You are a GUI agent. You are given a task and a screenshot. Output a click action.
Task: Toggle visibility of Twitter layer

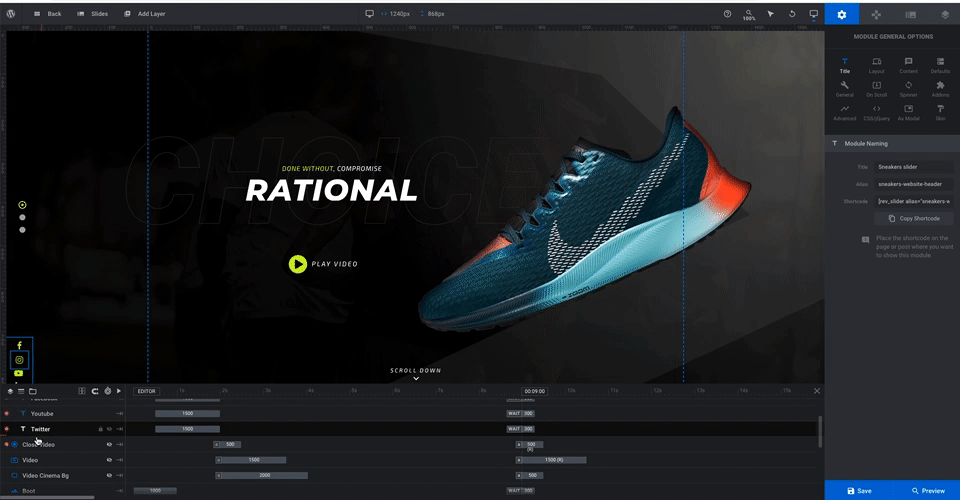pyautogui.click(x=110, y=429)
